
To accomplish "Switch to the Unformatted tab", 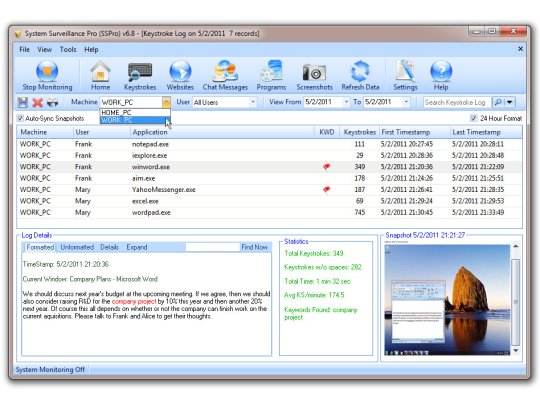I will (x=77, y=247).
